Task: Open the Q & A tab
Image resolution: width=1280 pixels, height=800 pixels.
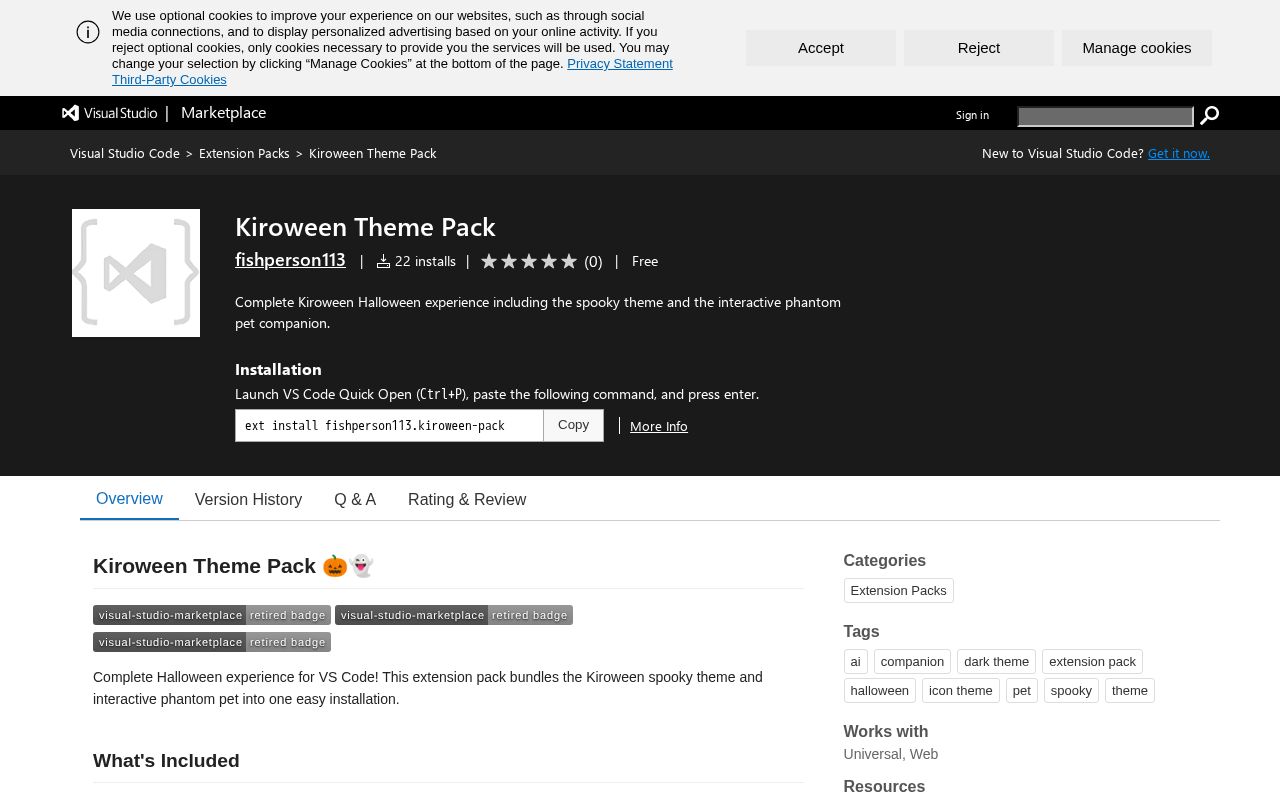Action: point(355,500)
